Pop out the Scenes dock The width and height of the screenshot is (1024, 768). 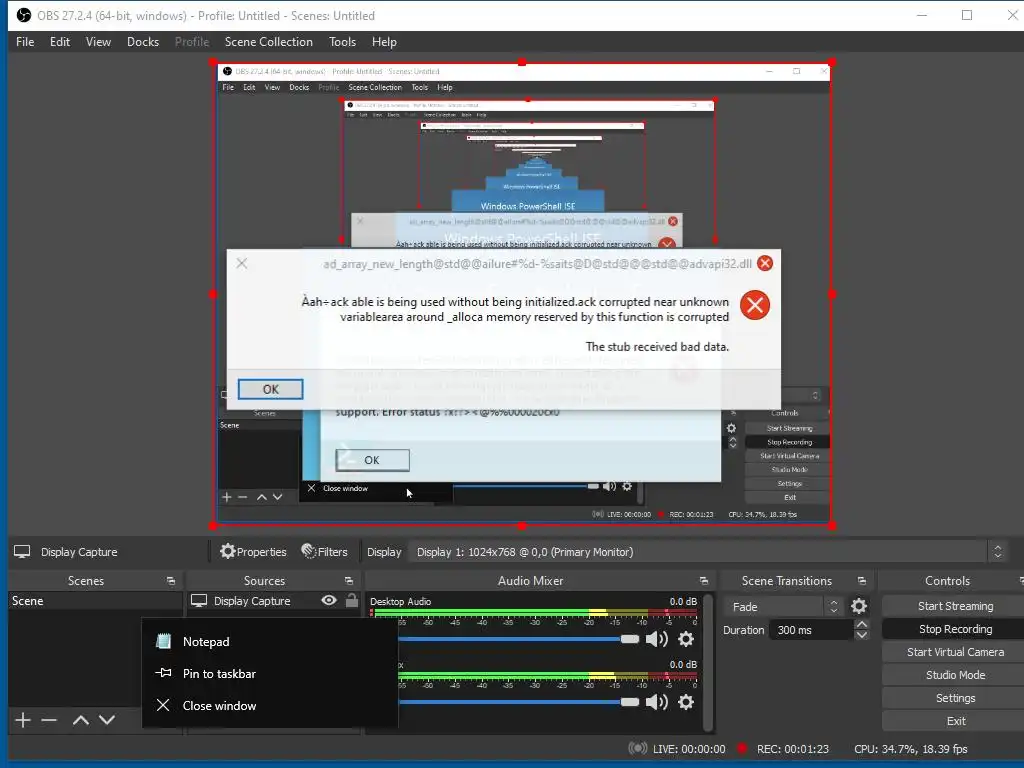170,581
